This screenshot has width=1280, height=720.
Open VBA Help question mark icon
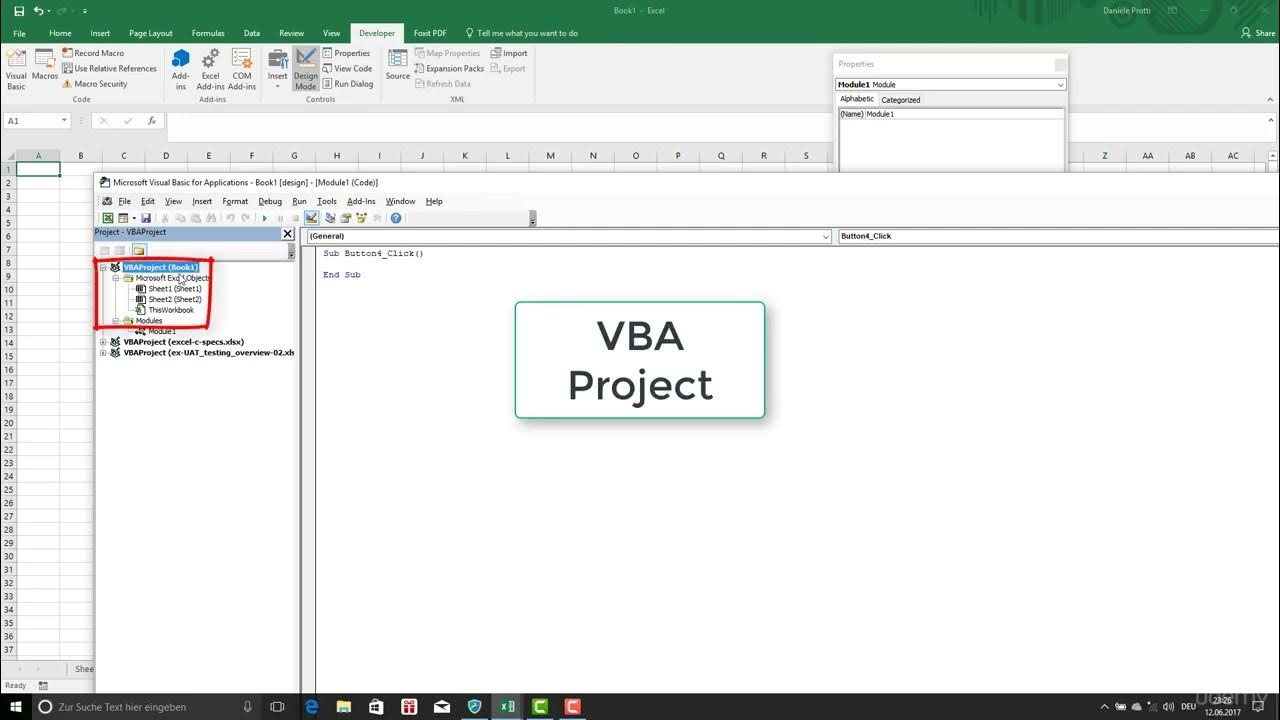pyautogui.click(x=396, y=218)
